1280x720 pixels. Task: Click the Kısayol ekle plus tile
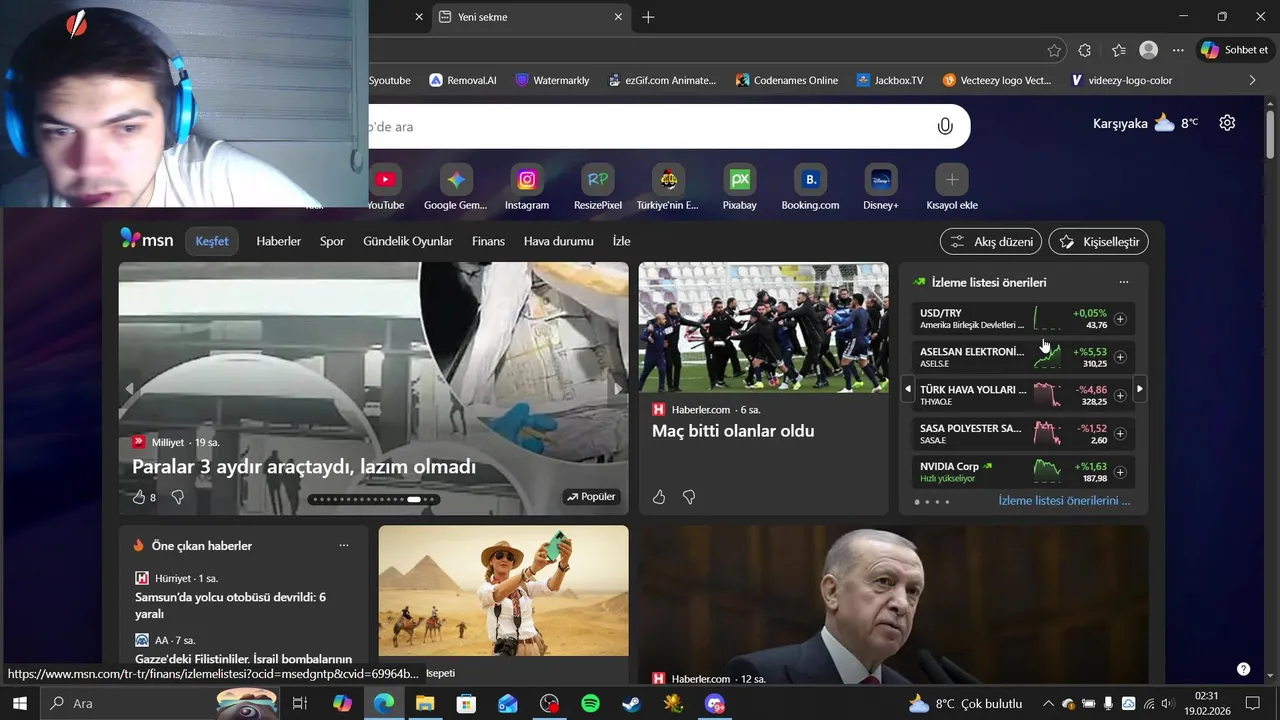tap(952, 188)
